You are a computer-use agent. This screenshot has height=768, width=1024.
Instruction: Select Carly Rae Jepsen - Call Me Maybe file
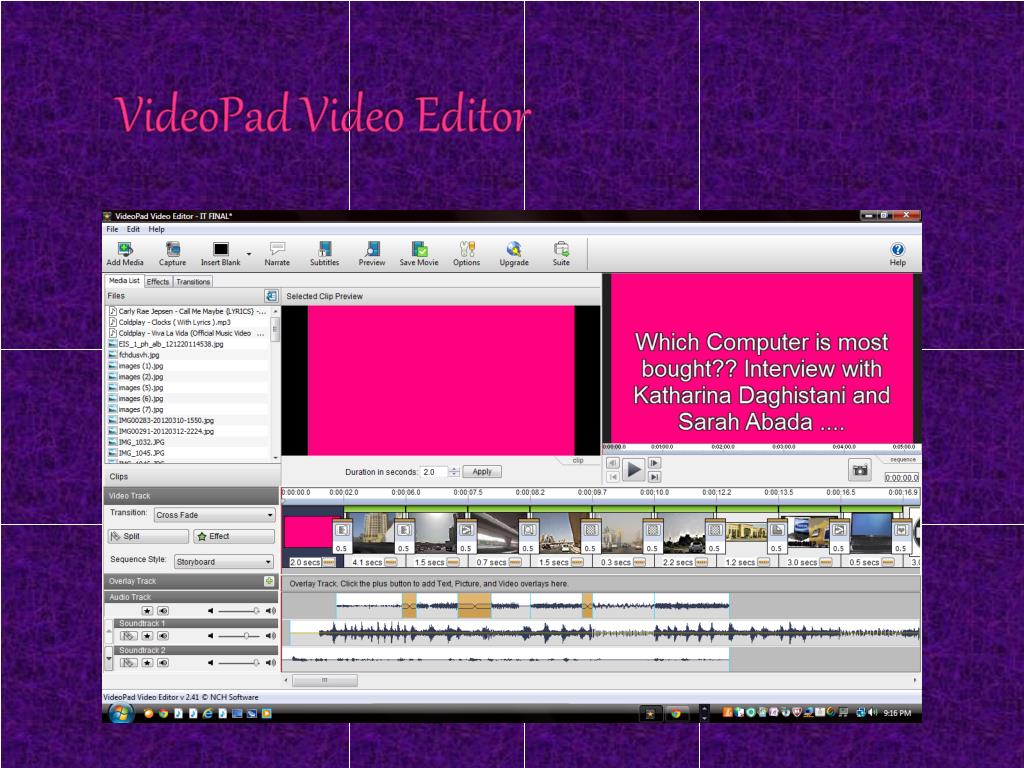pyautogui.click(x=187, y=311)
